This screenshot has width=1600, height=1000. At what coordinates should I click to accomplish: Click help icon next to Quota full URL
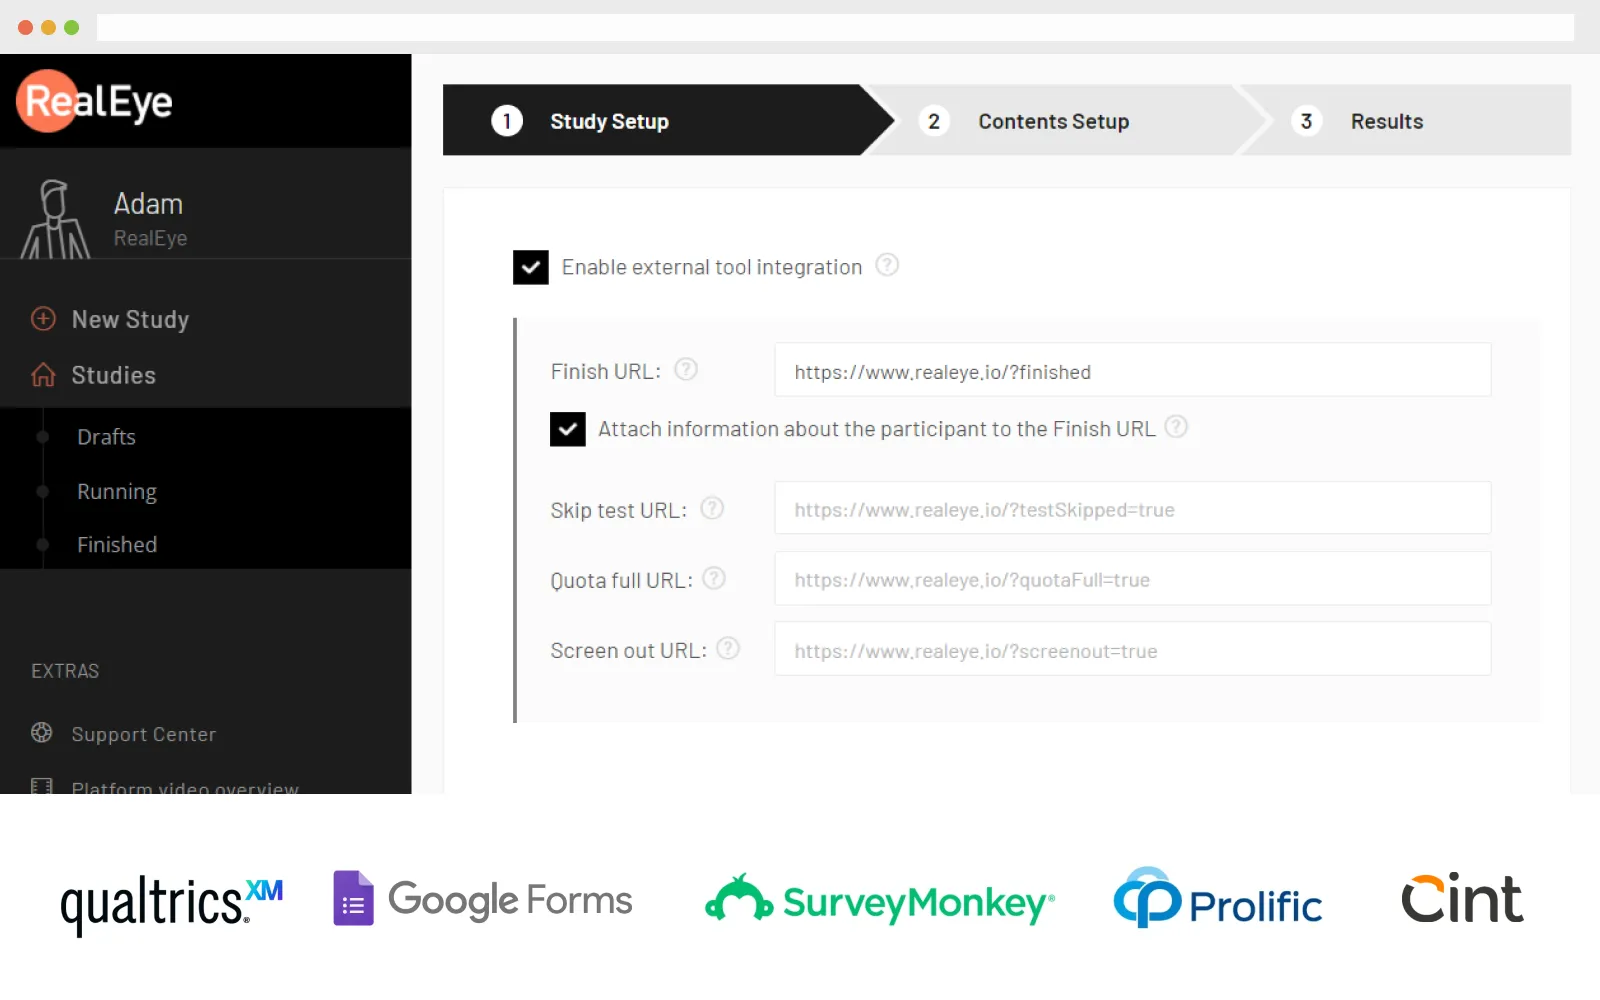[714, 579]
